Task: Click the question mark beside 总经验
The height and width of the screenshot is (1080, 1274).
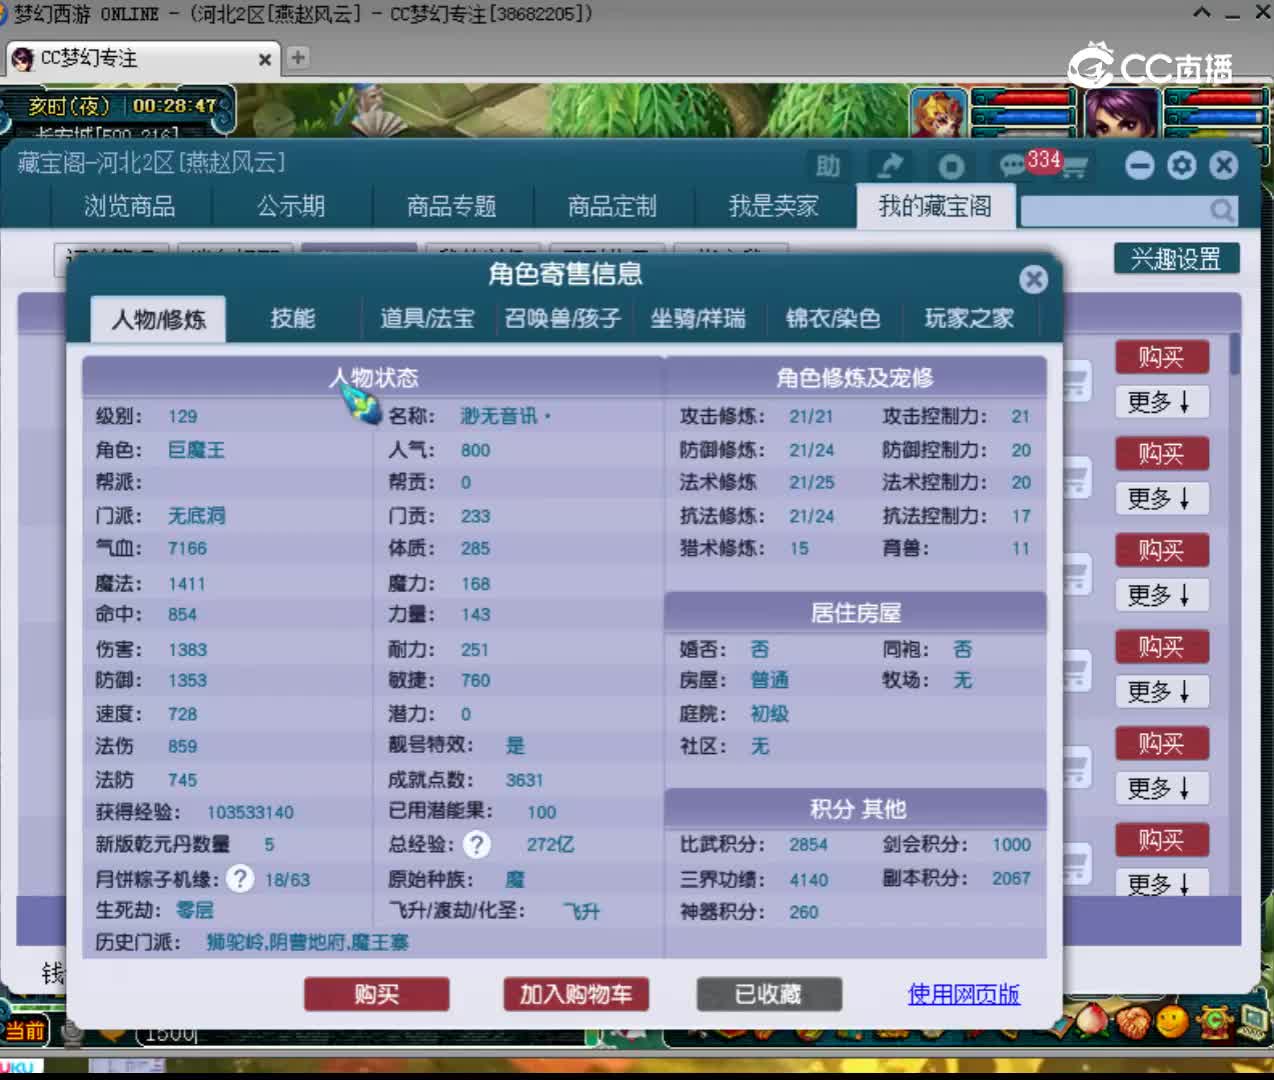Action: 477,845
